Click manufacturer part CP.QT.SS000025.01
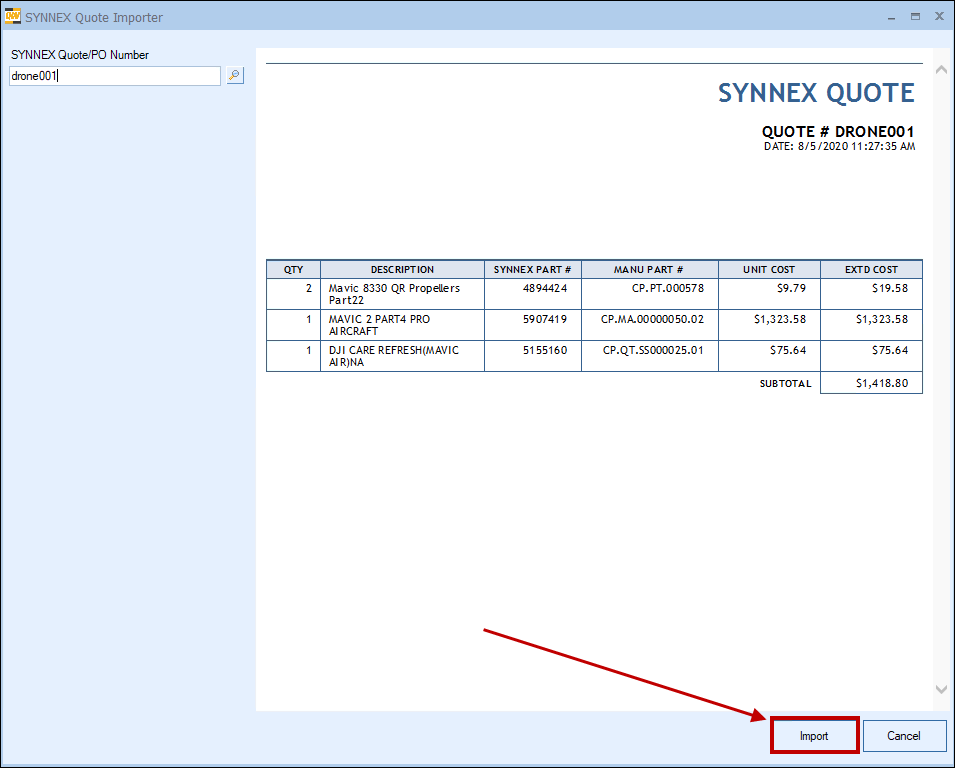The image size is (955, 768). [x=653, y=350]
